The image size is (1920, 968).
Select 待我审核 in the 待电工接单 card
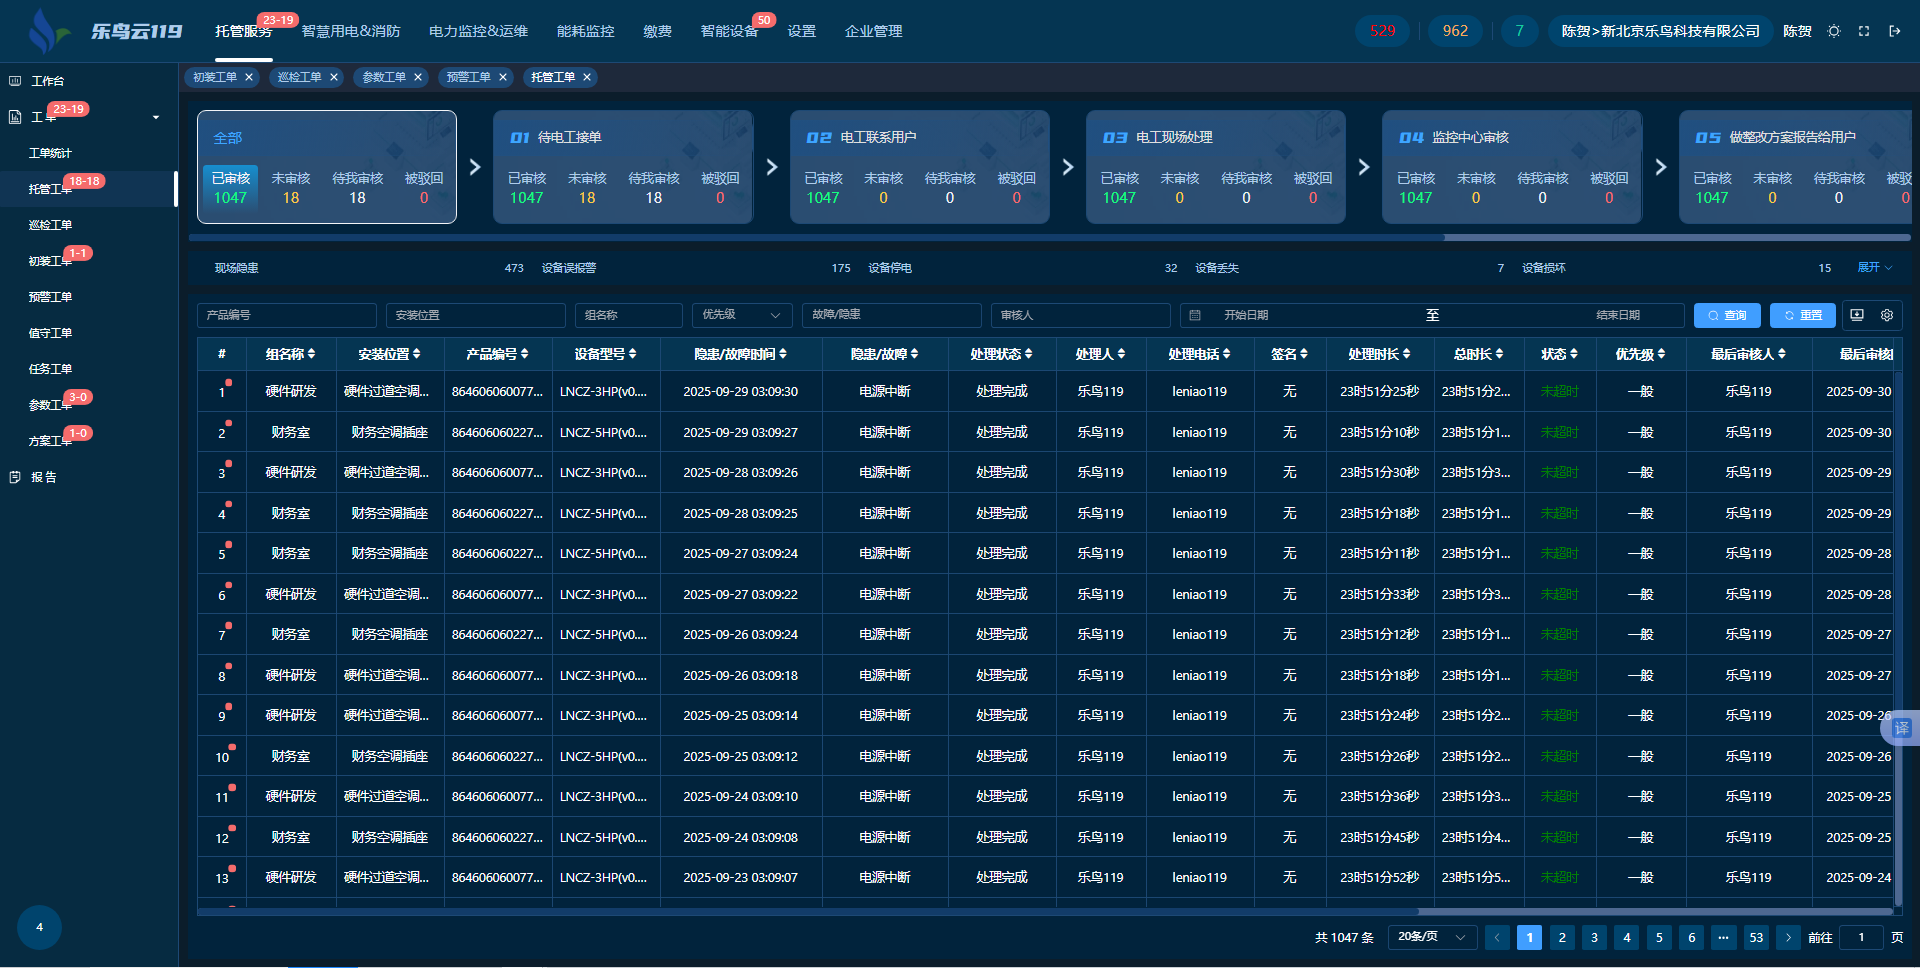653,188
